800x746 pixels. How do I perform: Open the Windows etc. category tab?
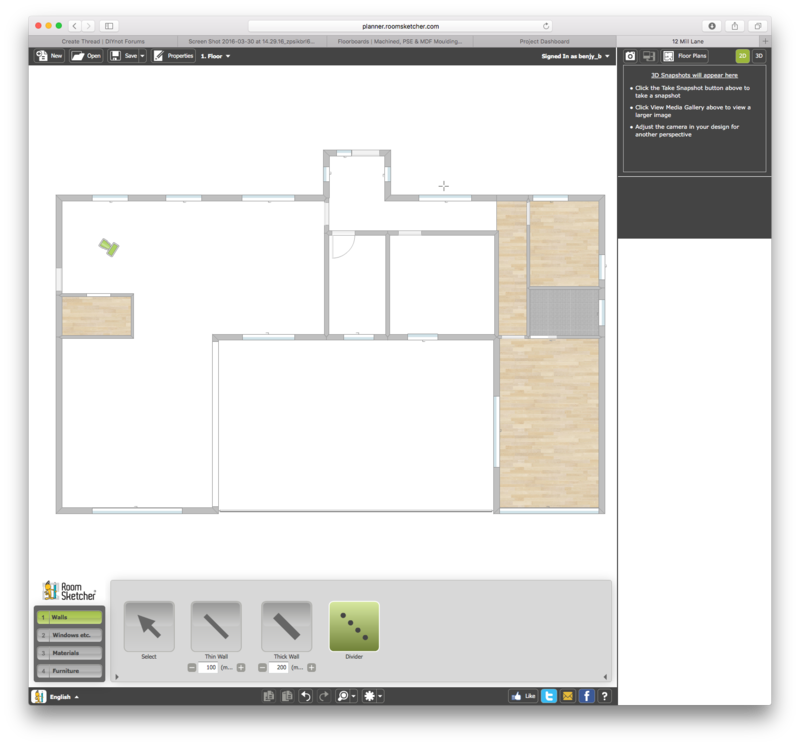tap(69, 635)
